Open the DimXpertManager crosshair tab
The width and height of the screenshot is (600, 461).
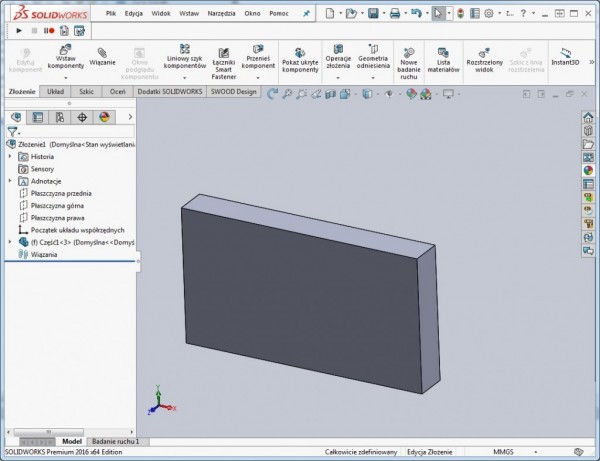click(x=82, y=117)
